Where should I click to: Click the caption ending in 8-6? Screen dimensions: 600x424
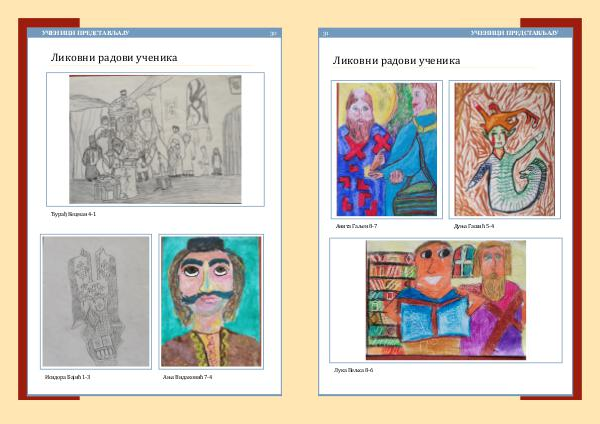(x=354, y=370)
